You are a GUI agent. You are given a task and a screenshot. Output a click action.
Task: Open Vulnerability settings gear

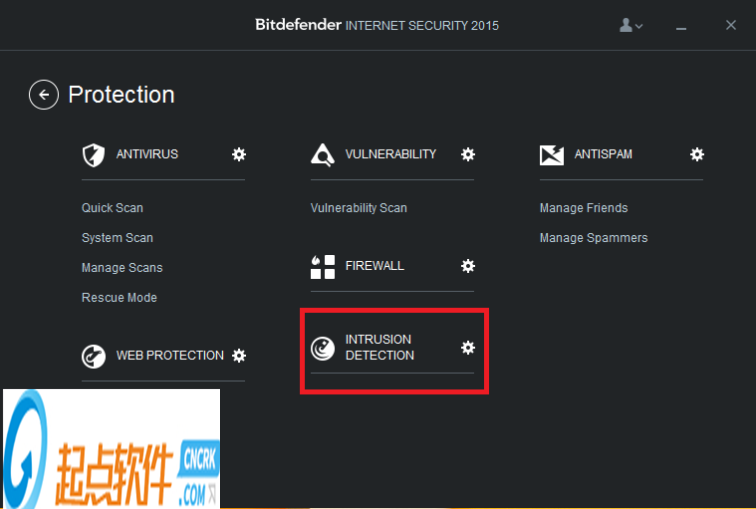coord(468,154)
